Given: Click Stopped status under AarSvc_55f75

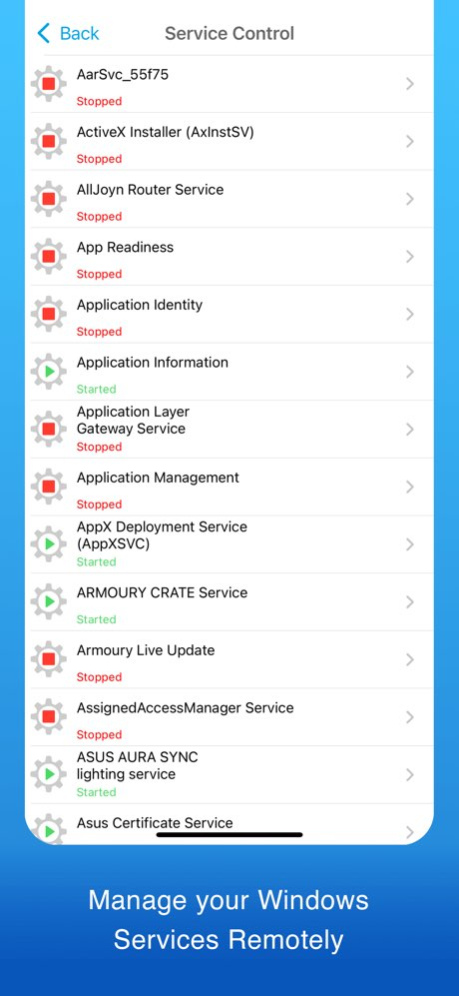Looking at the screenshot, I should [x=99, y=102].
